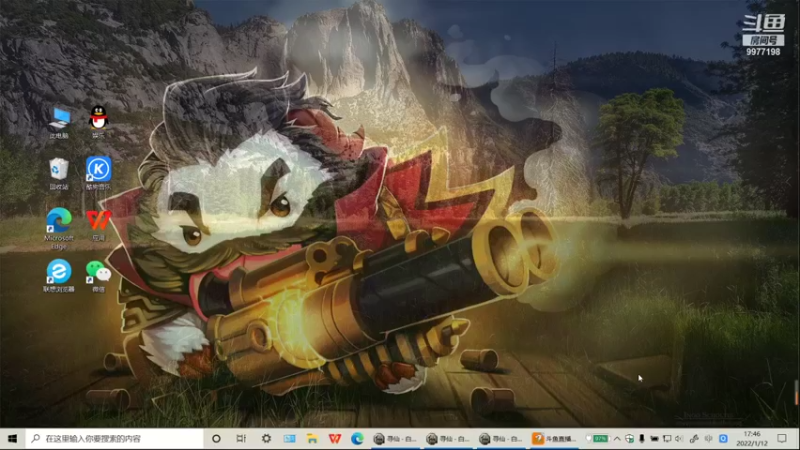Open the blue Mail-like app on taskbar
Image resolution: width=800 pixels, height=450 pixels.
(289, 438)
